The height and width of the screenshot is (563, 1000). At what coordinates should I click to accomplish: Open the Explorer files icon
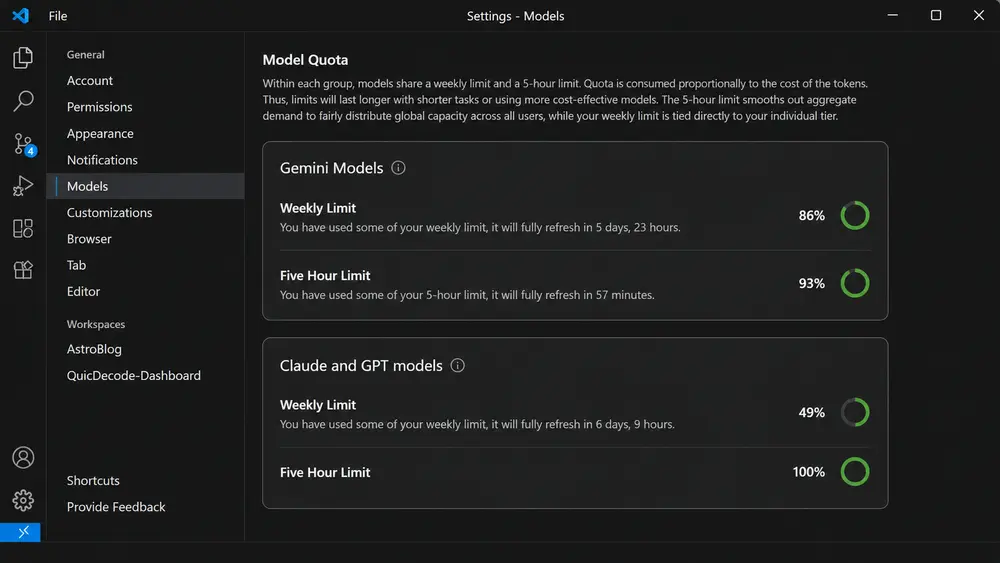pos(23,58)
